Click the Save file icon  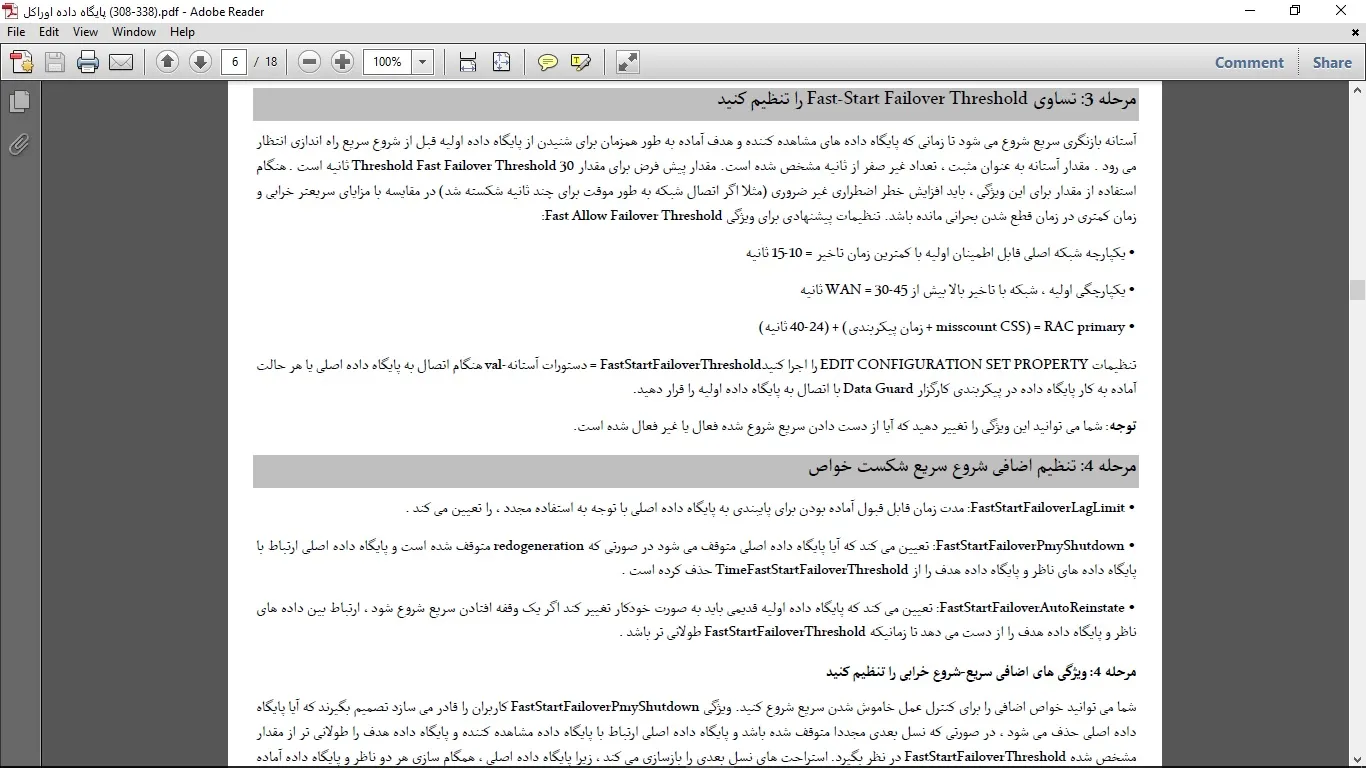[55, 62]
